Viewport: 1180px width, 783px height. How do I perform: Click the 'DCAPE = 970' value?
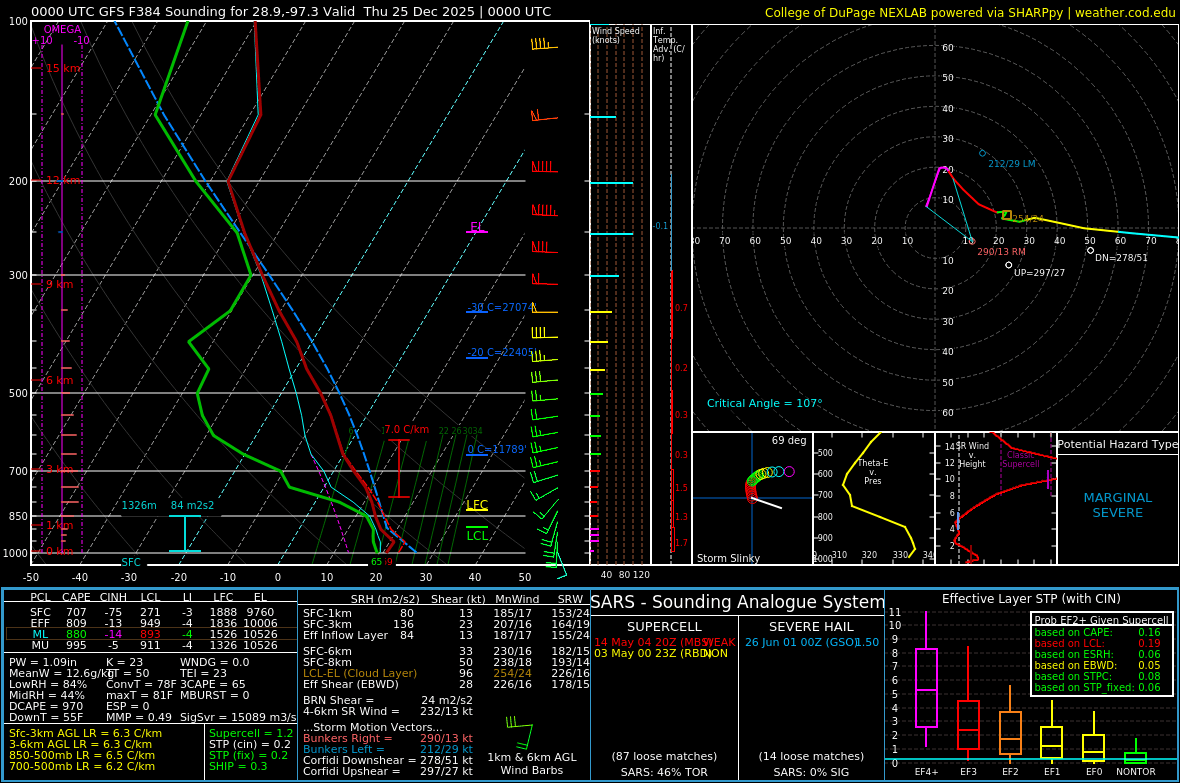coord(46,706)
